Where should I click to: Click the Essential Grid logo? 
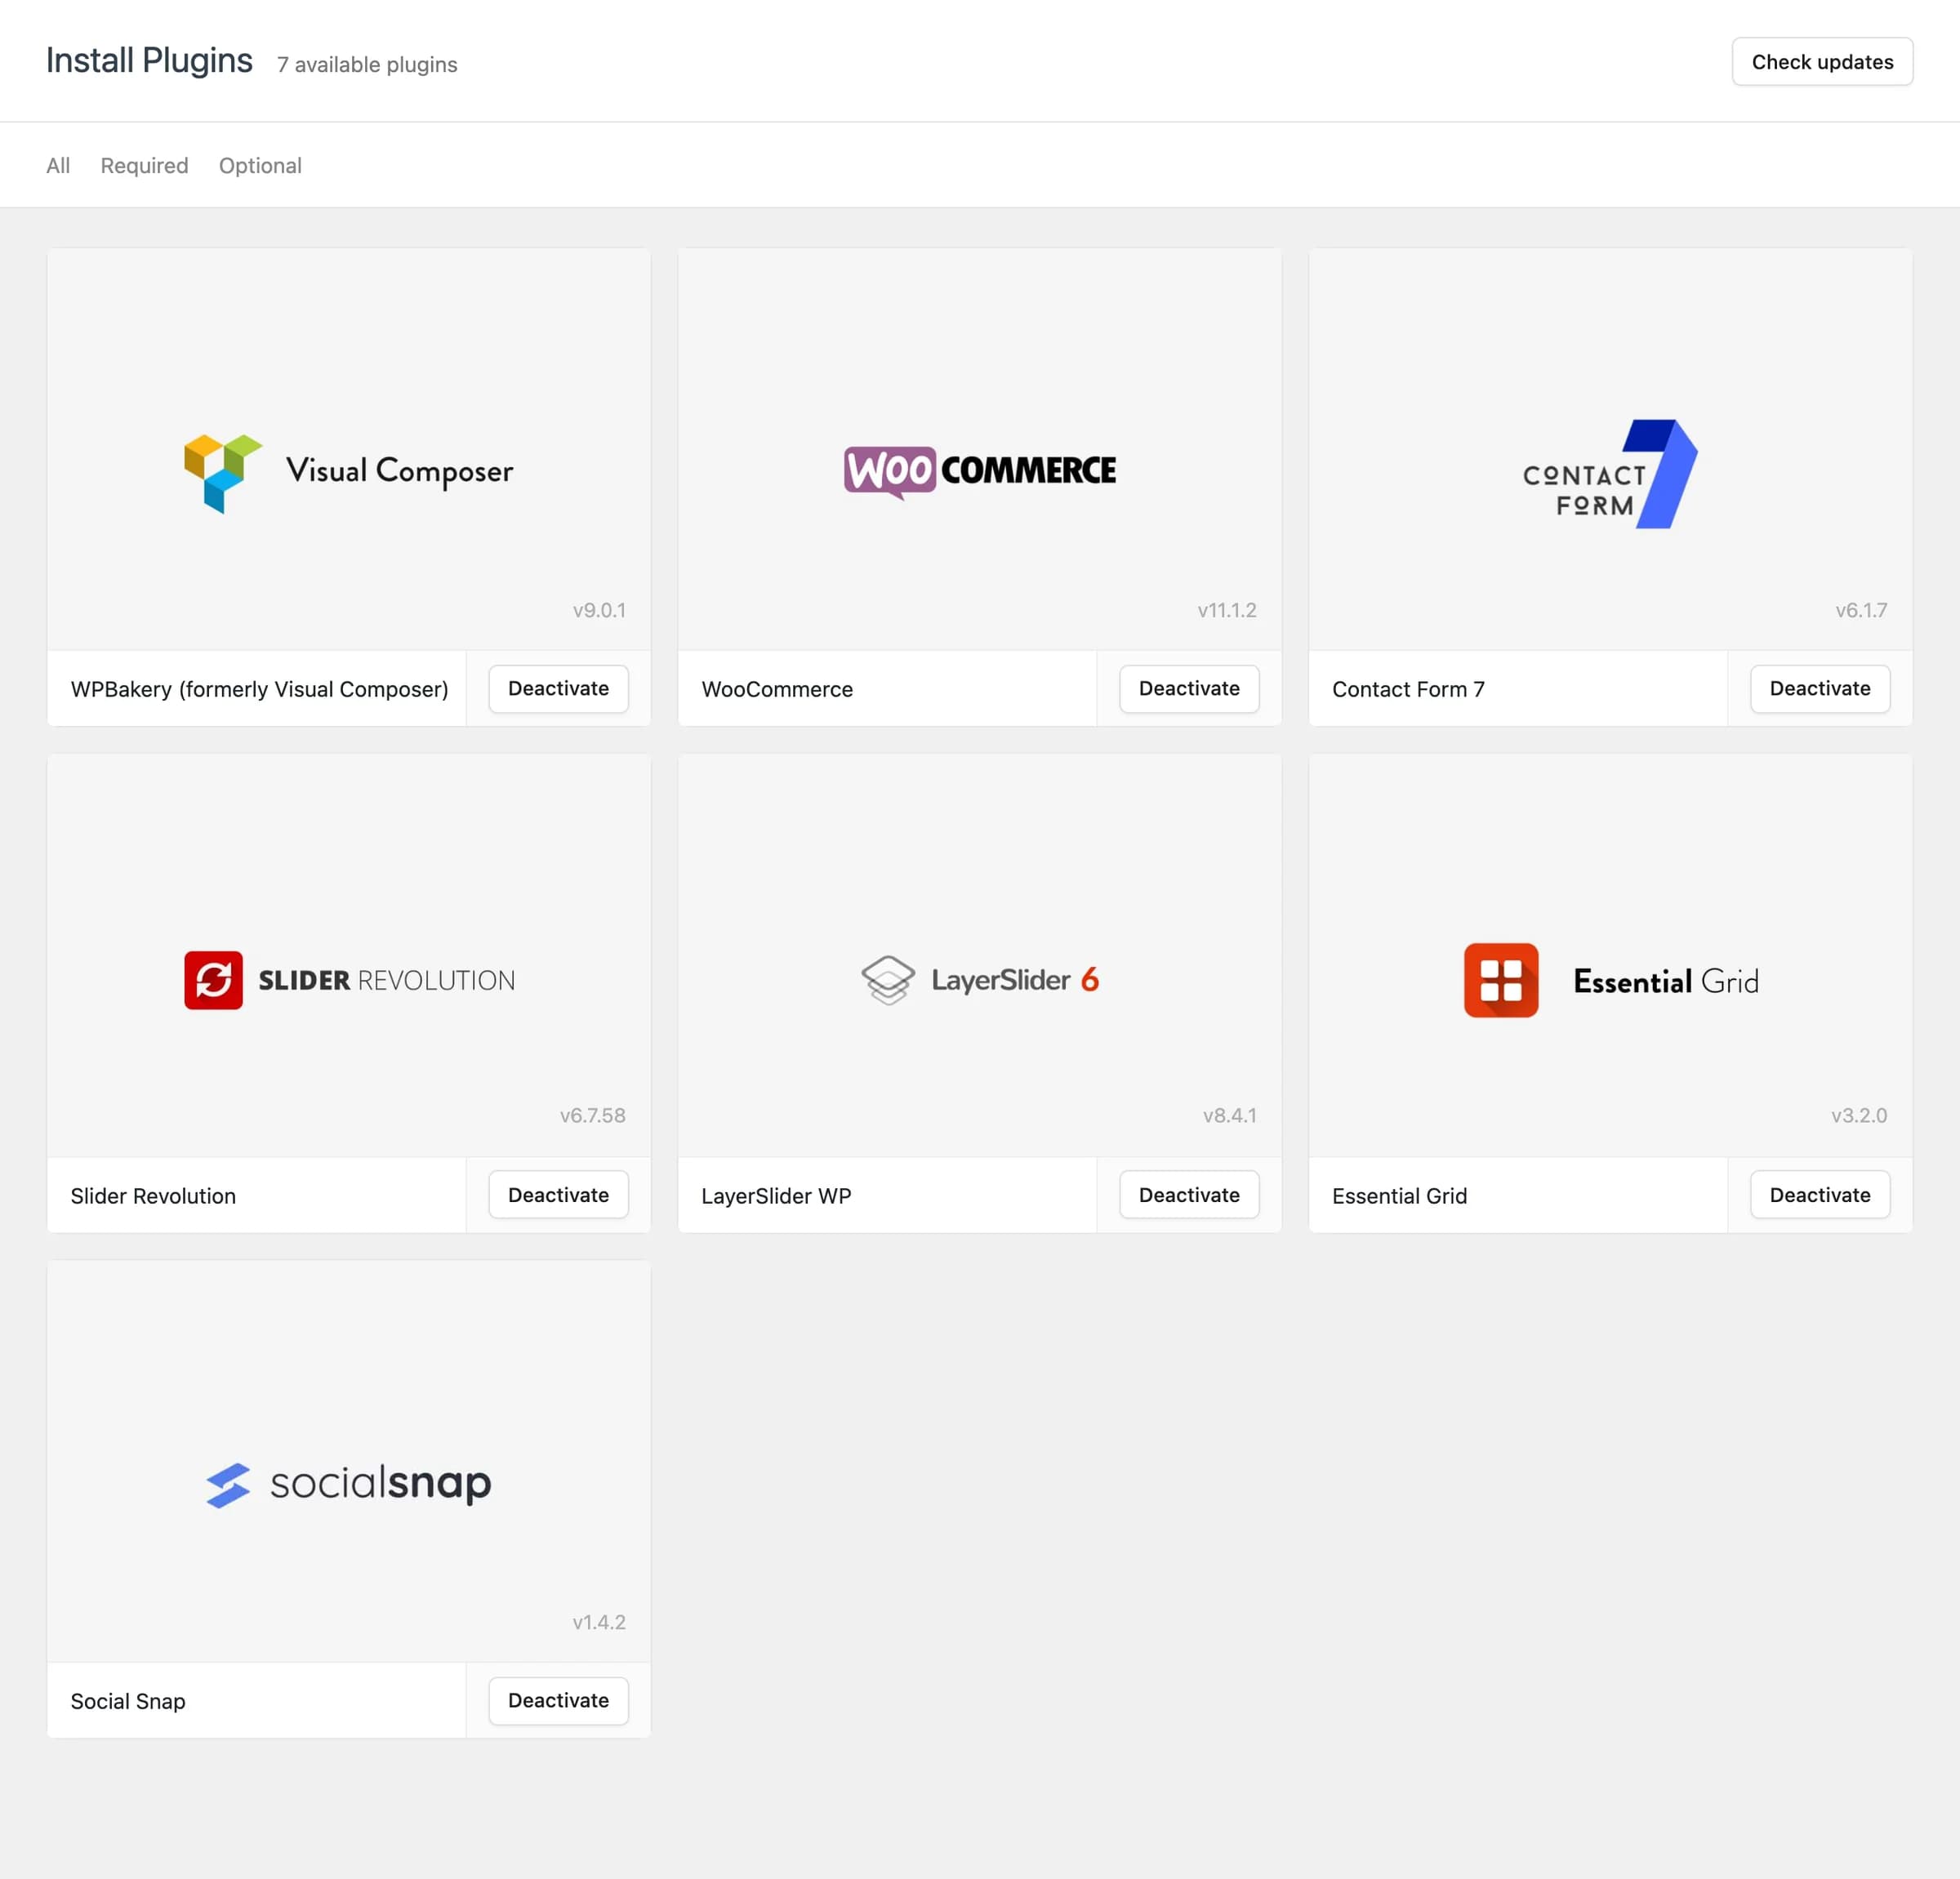coord(1611,980)
